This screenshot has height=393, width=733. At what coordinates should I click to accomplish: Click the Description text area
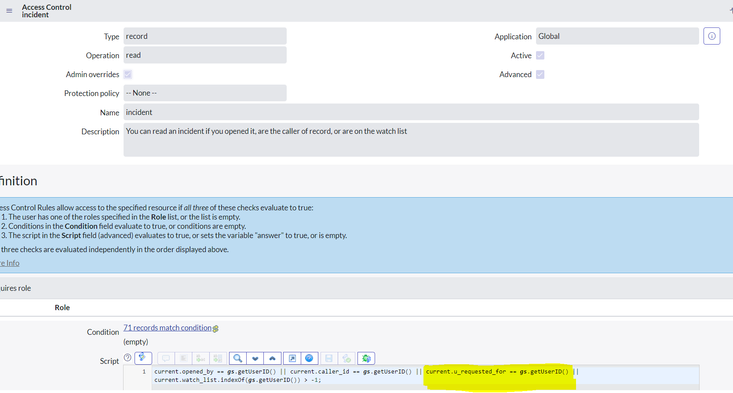(x=411, y=140)
